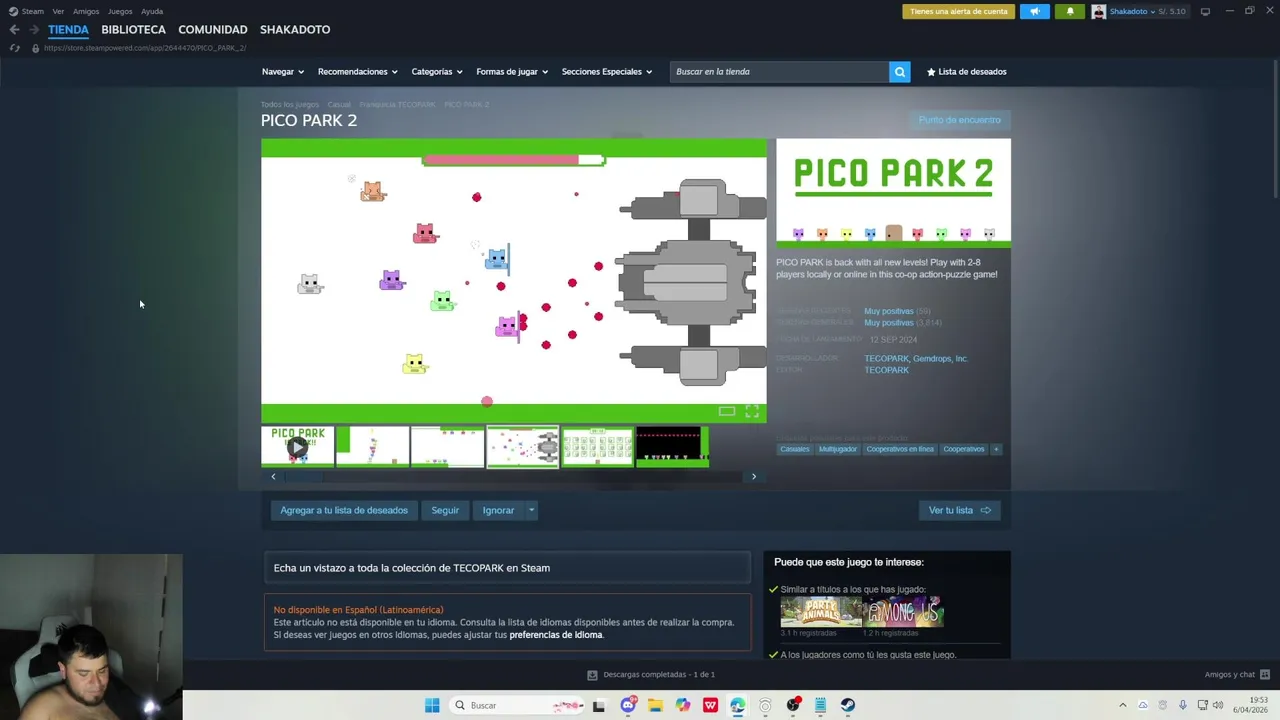Open the notifications bell icon
The image size is (1280, 720).
1070,12
